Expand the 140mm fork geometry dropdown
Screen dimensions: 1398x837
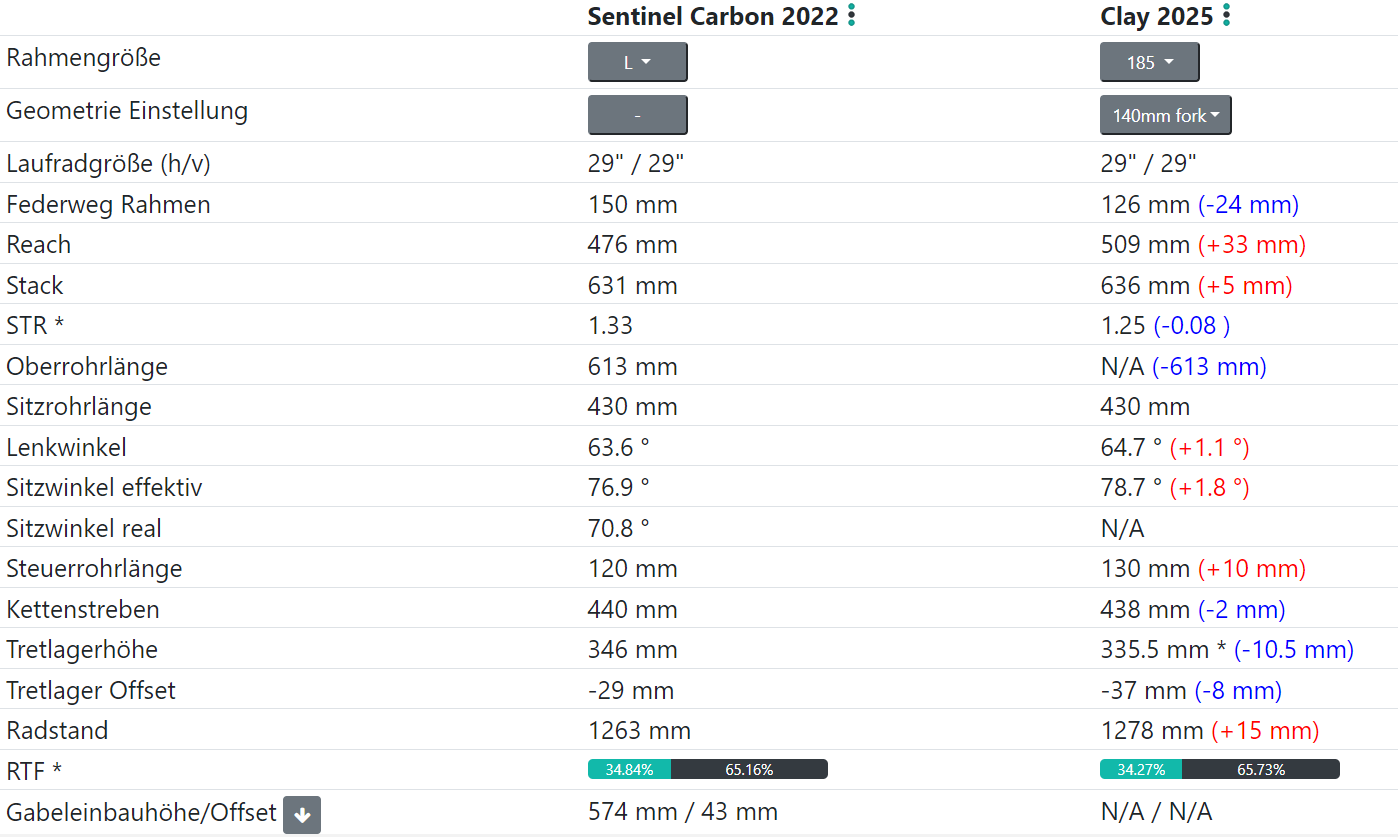1165,116
